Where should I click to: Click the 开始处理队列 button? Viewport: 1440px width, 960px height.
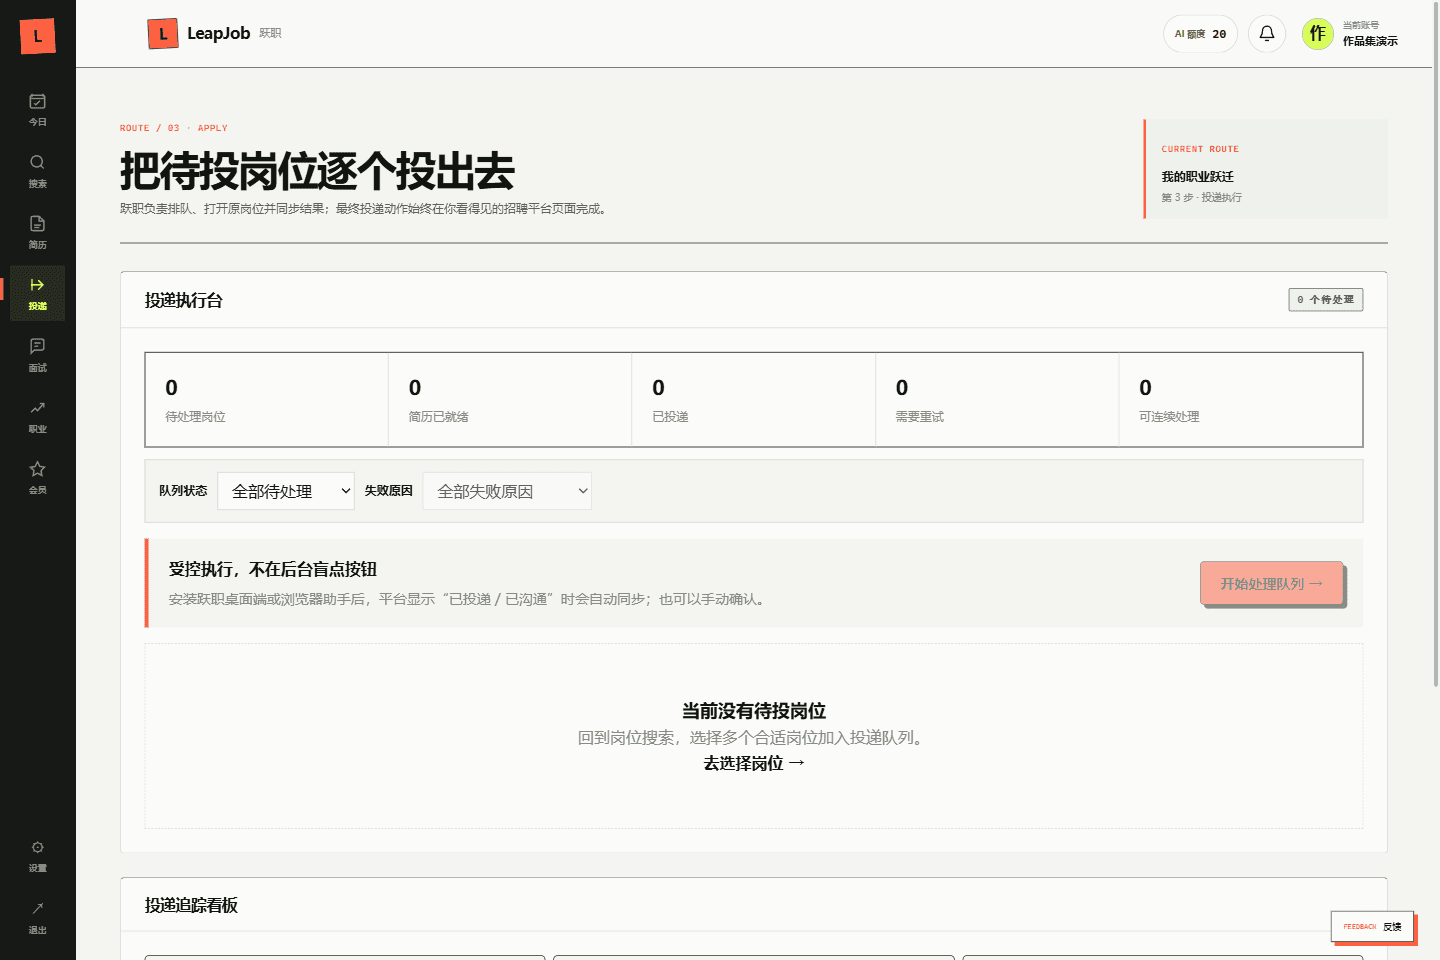point(1271,583)
